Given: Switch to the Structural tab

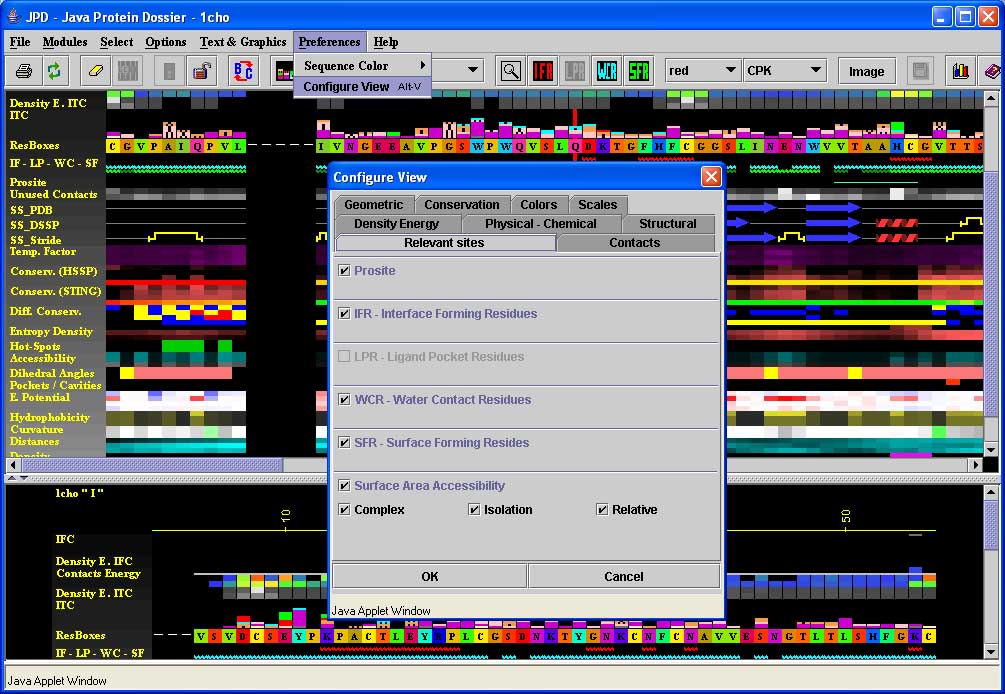Looking at the screenshot, I should (667, 224).
